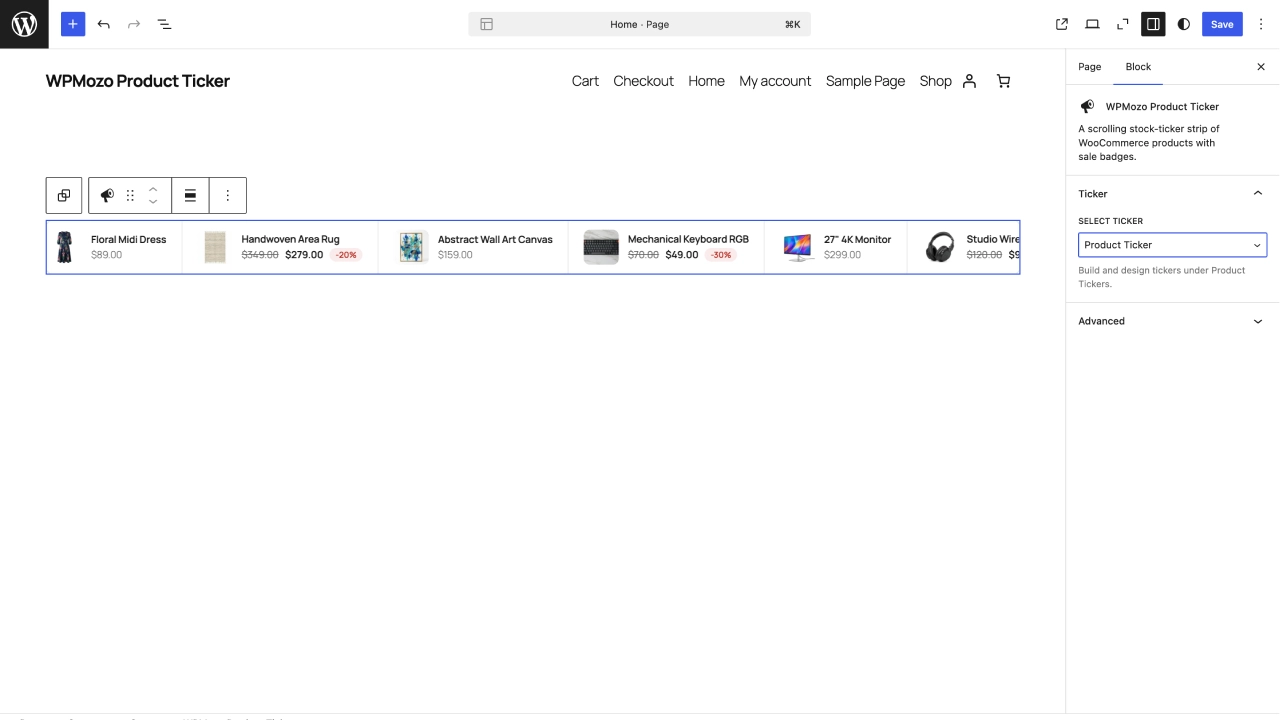Open the block options three-dot menu
This screenshot has height=720, width=1280.
pos(228,195)
